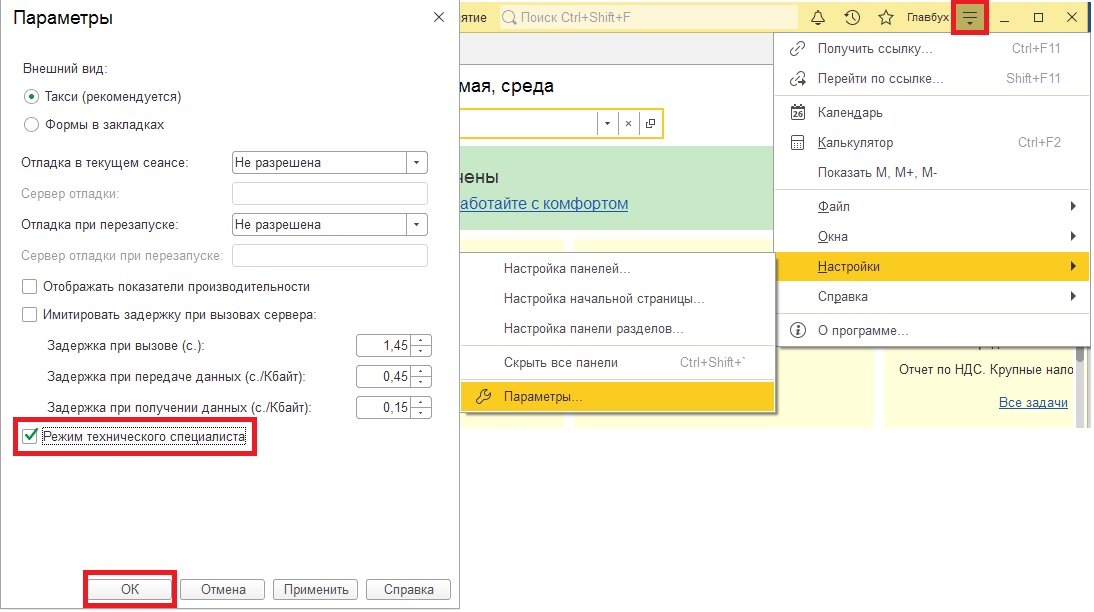Viewport: 1094px width, 612px height.
Task: Click the search field Поиск Ctrl+Shift+F
Action: [650, 18]
